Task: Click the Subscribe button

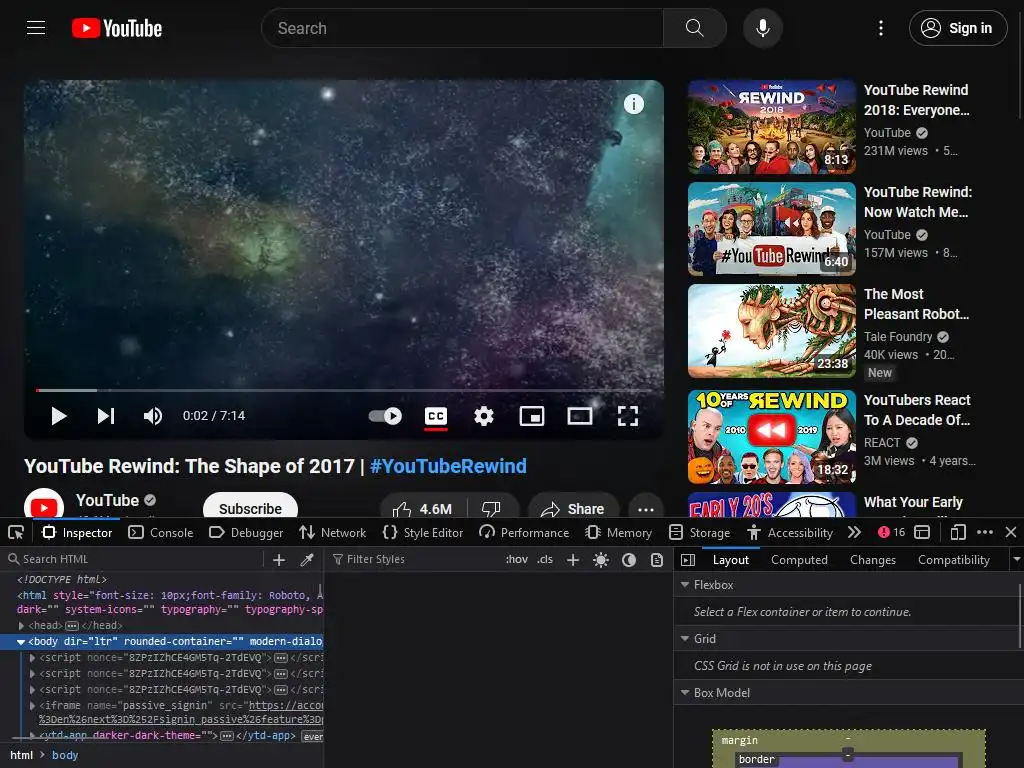Action: 250,508
